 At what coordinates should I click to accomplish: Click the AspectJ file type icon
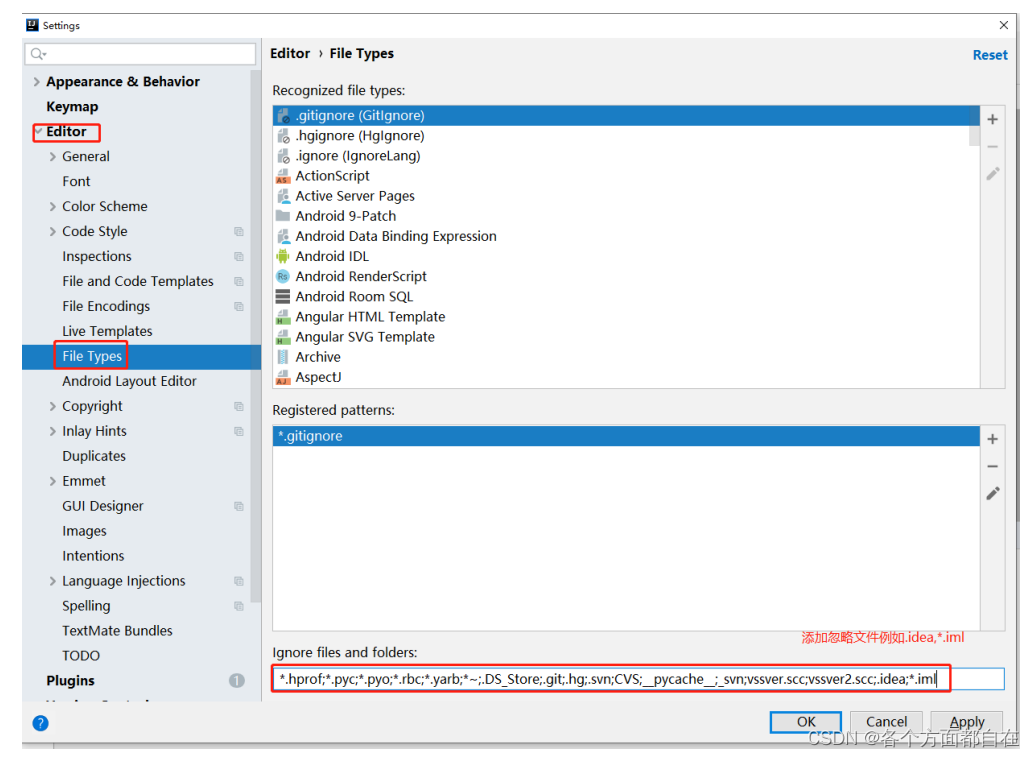click(283, 378)
